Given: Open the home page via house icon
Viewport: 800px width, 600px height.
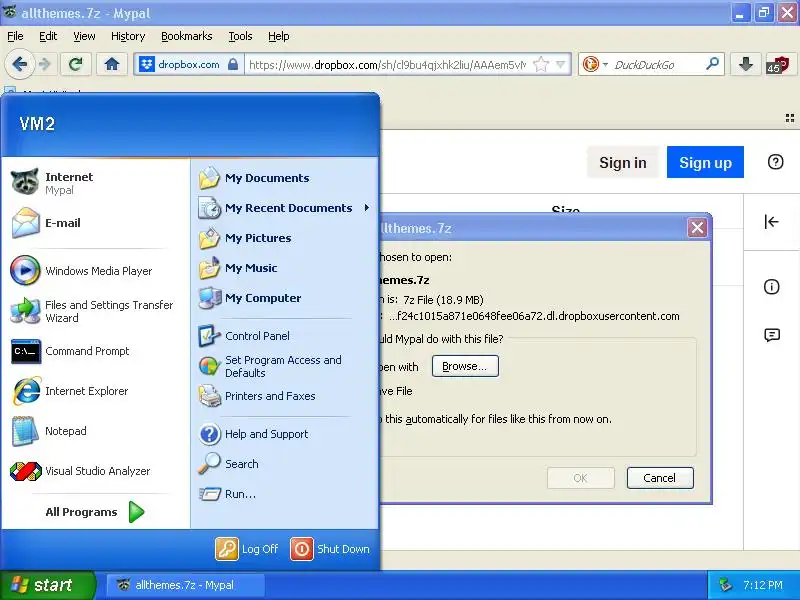Looking at the screenshot, I should click(x=112, y=64).
